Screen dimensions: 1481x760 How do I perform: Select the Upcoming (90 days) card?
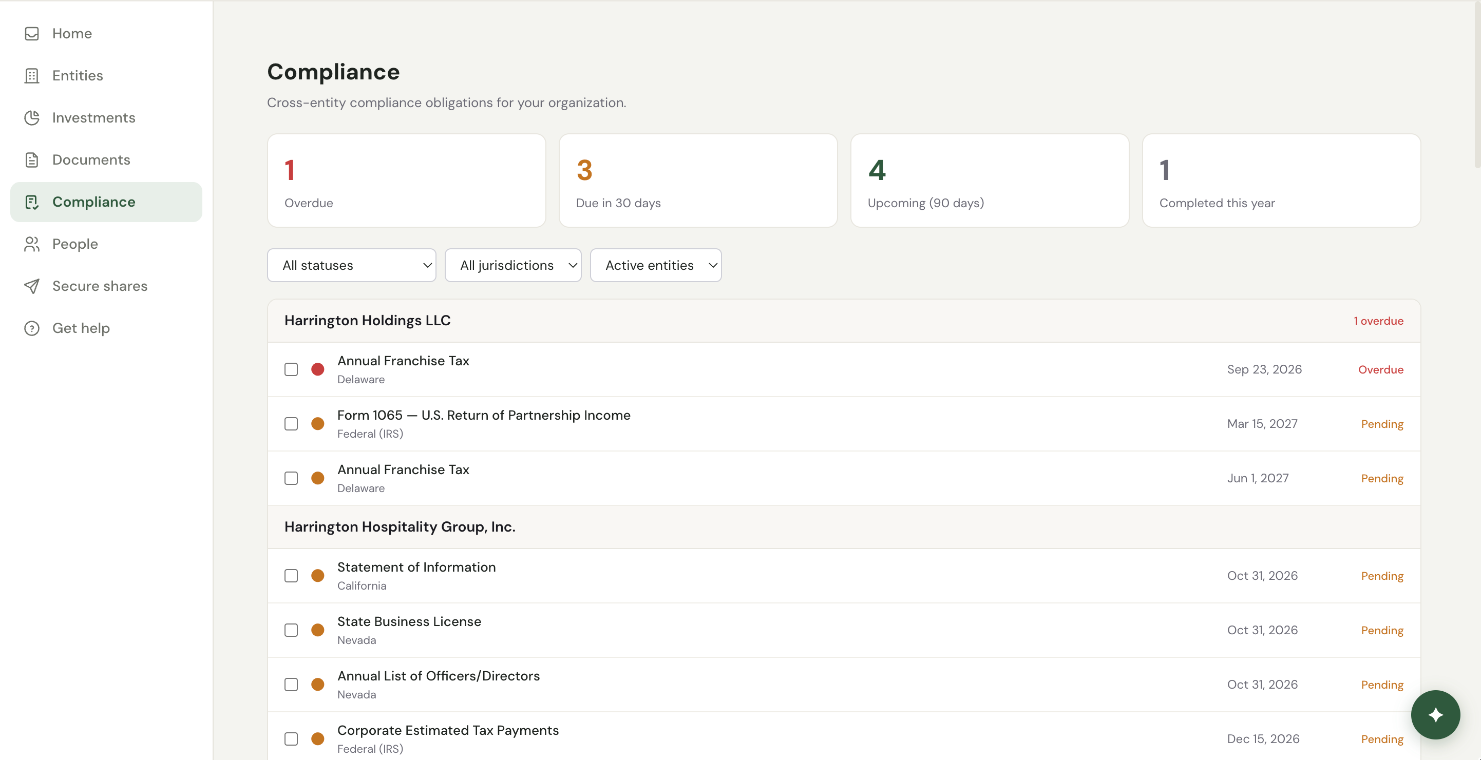pyautogui.click(x=990, y=181)
